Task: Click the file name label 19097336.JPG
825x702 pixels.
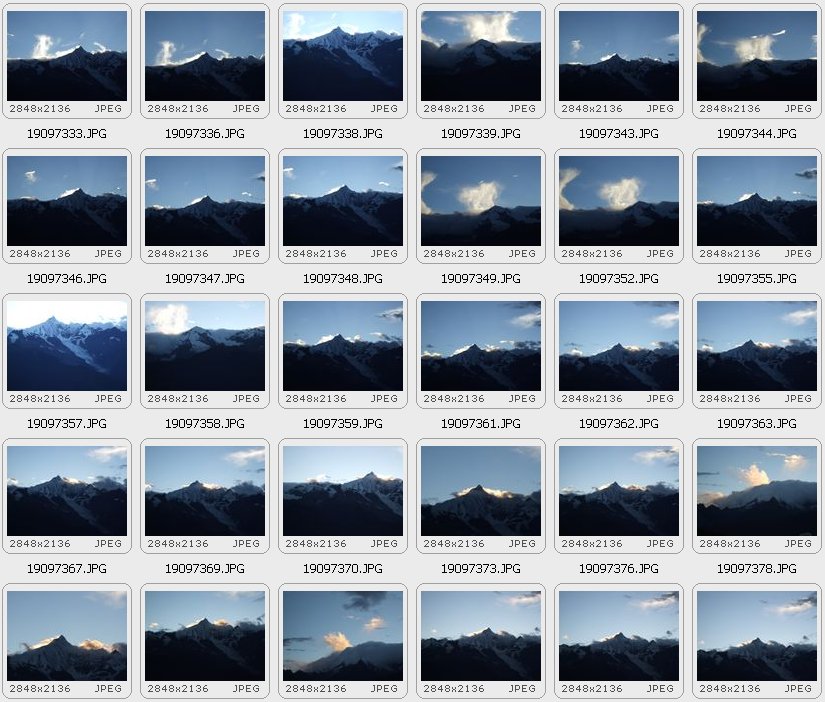Action: point(205,134)
